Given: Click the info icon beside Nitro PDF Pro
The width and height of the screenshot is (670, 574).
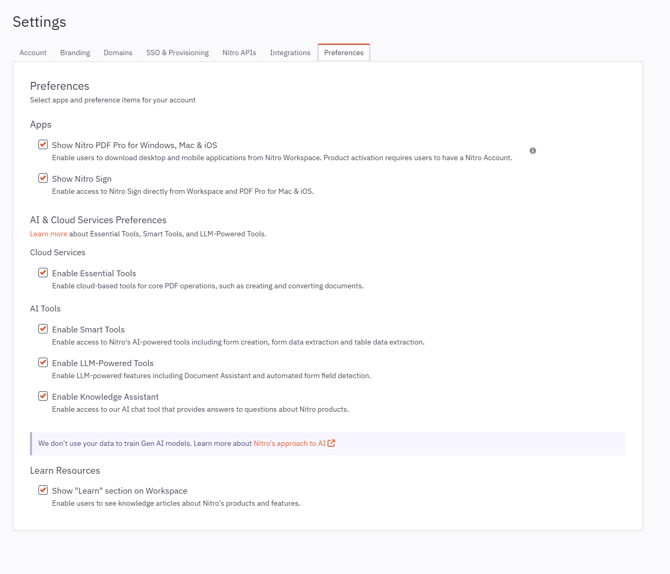Looking at the screenshot, I should coord(533,151).
